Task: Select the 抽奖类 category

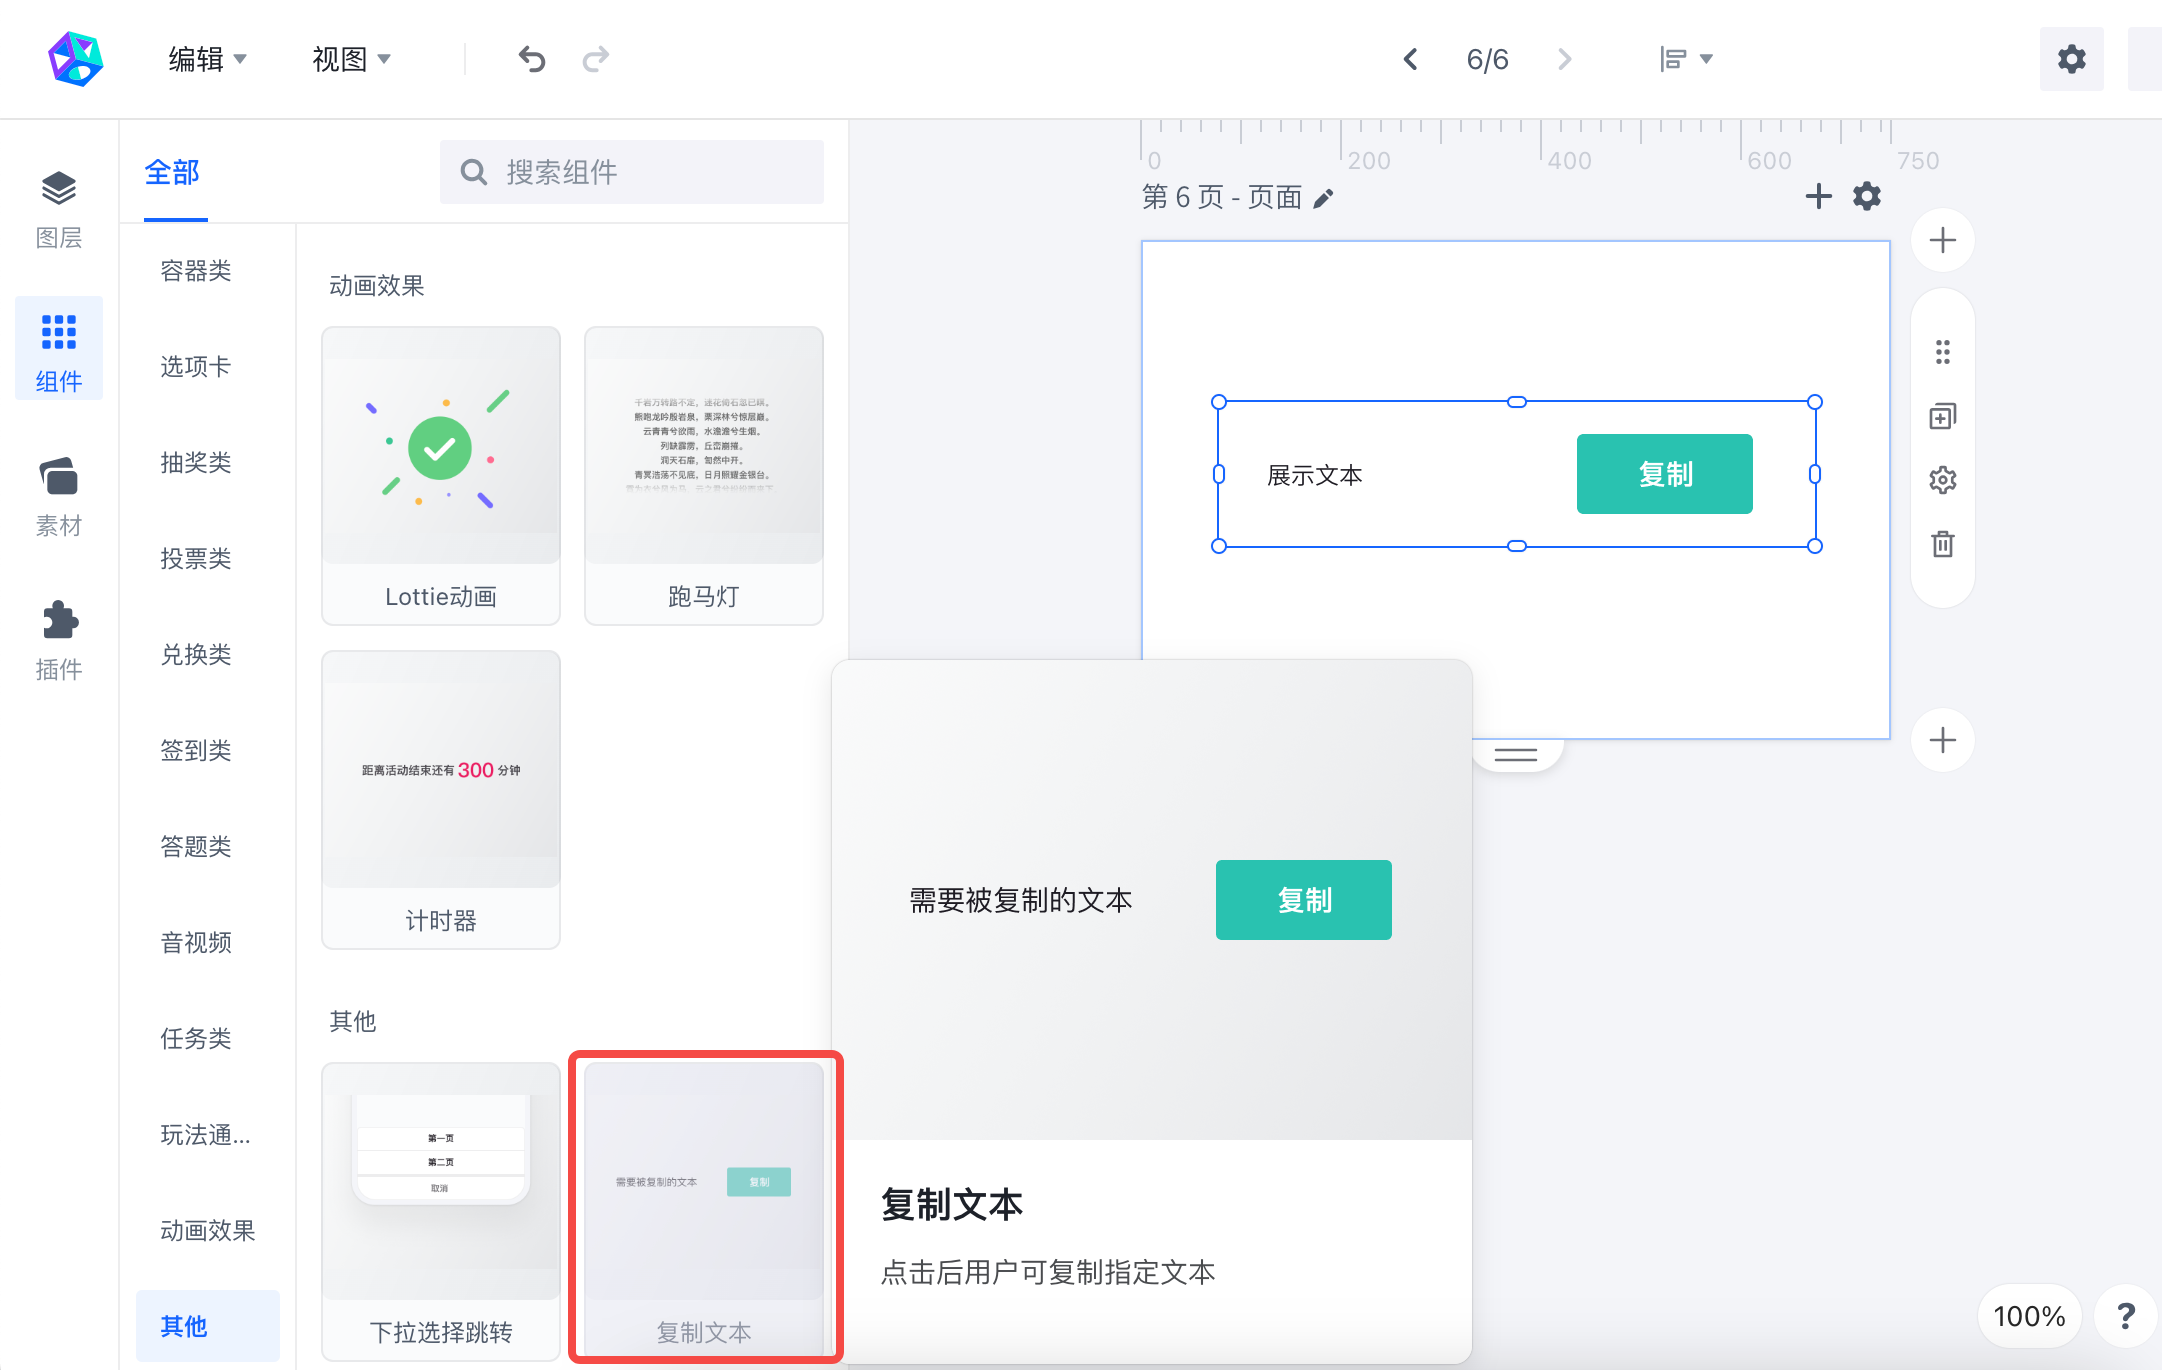Action: click(x=196, y=462)
